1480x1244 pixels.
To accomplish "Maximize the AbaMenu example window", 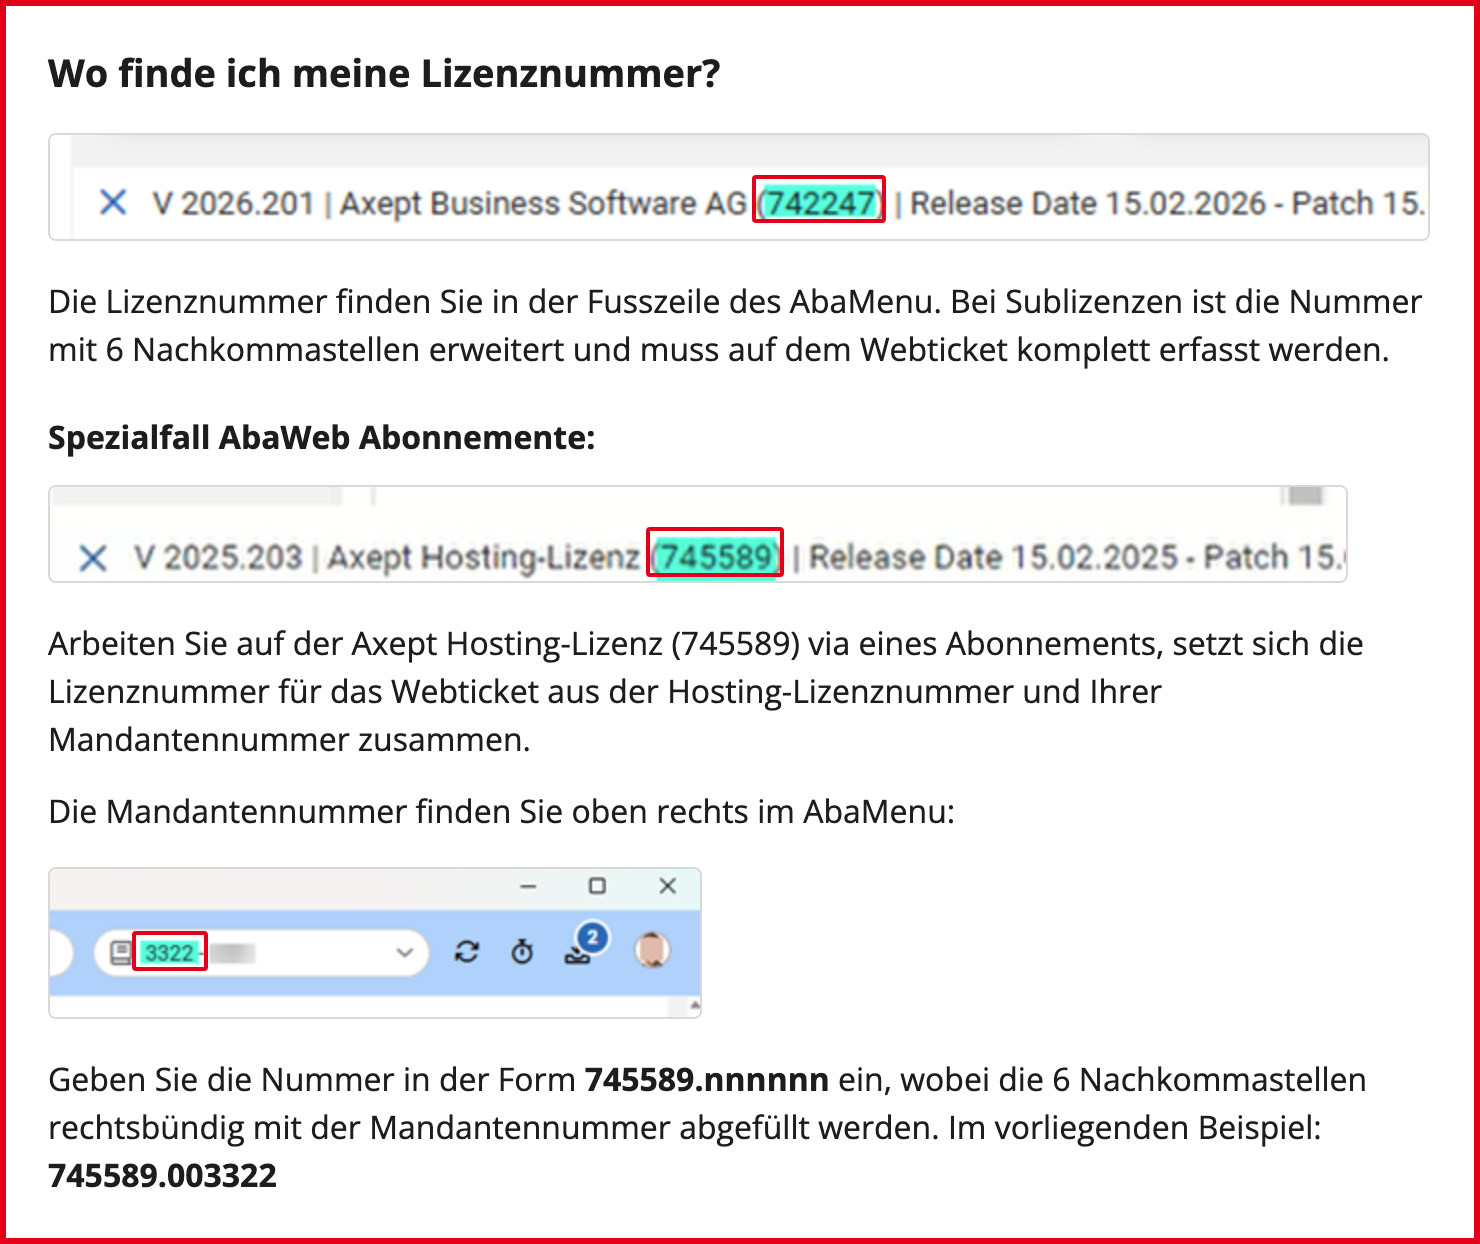I will [597, 886].
